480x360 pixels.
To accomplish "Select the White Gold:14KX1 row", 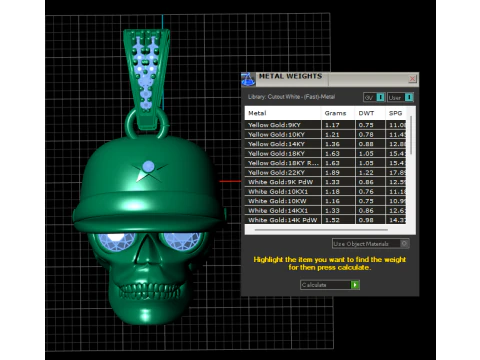I will 325,210.
